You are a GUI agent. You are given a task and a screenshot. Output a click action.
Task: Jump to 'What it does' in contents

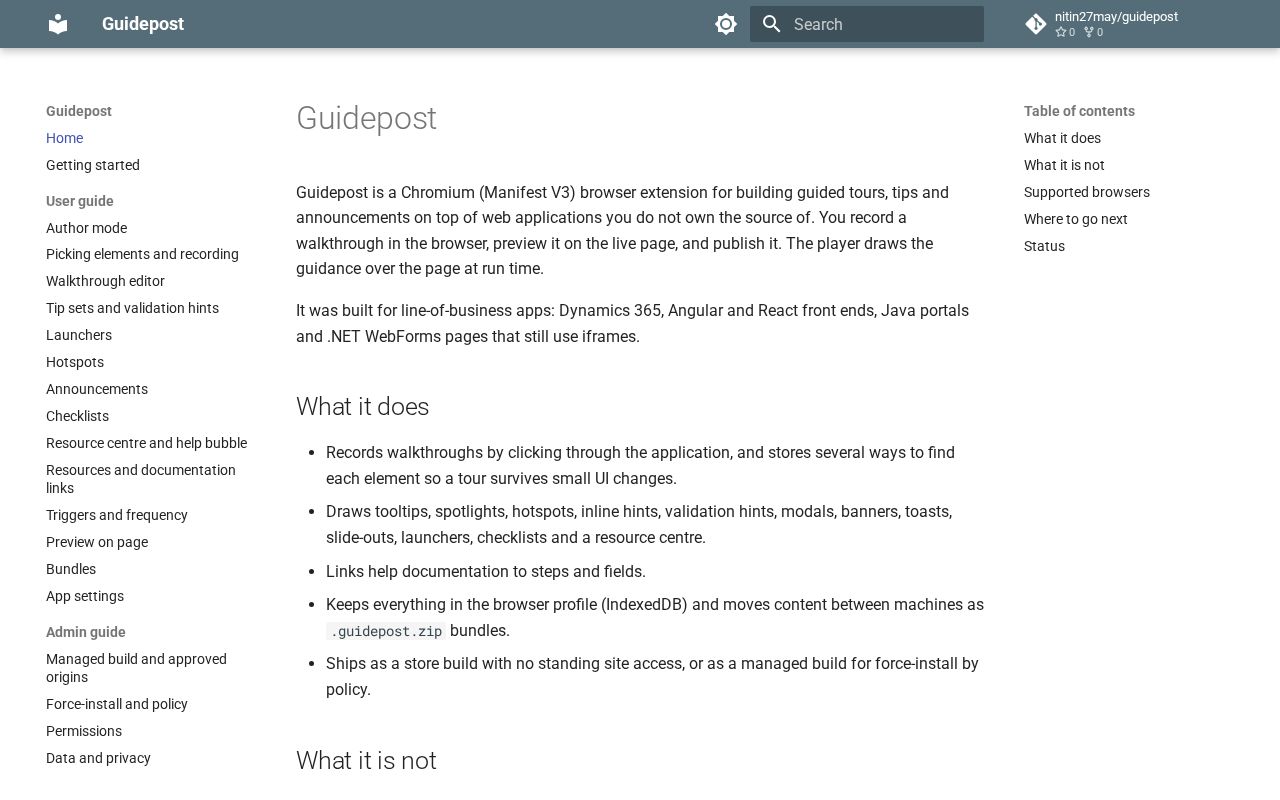(x=1062, y=138)
